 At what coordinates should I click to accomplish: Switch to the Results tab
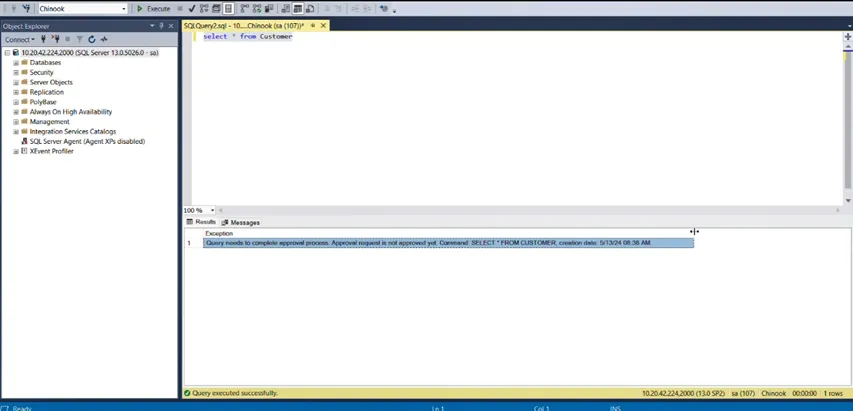coord(201,222)
